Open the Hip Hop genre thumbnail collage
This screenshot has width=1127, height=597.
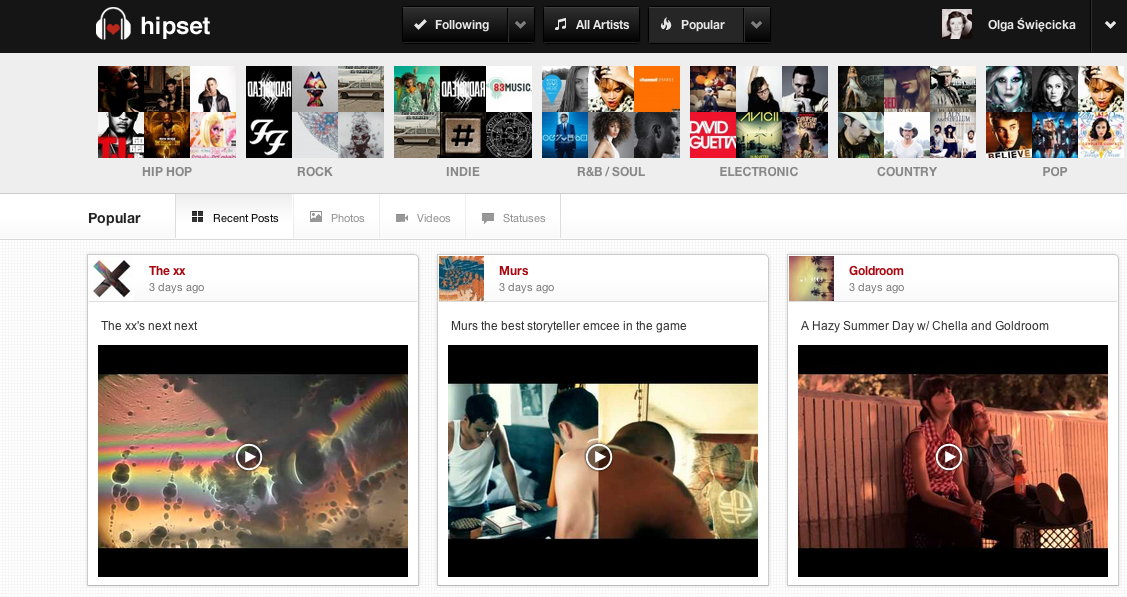click(167, 112)
